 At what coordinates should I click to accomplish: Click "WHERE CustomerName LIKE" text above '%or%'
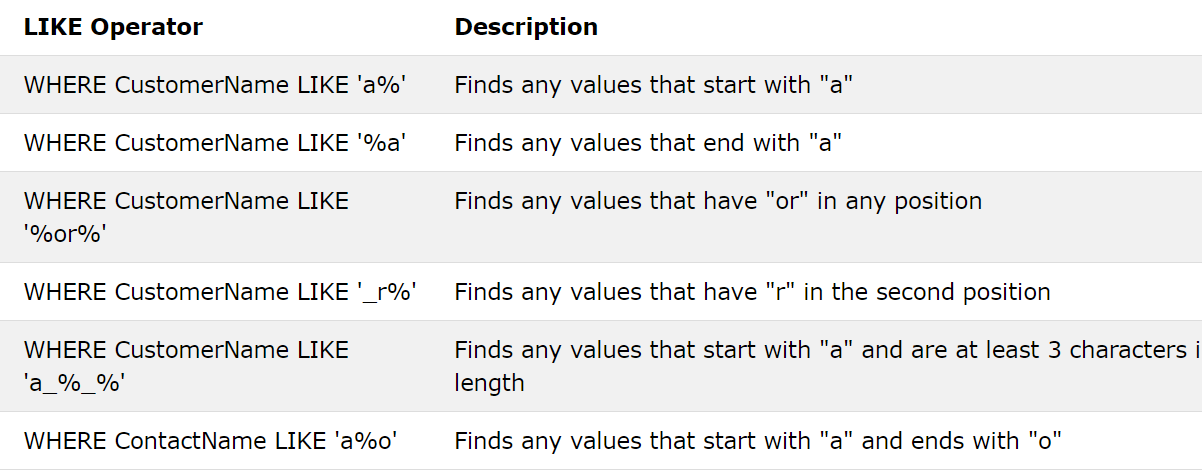186,201
